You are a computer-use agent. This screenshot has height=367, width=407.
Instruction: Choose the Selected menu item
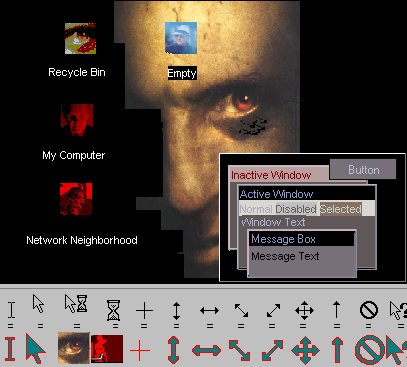pos(340,209)
